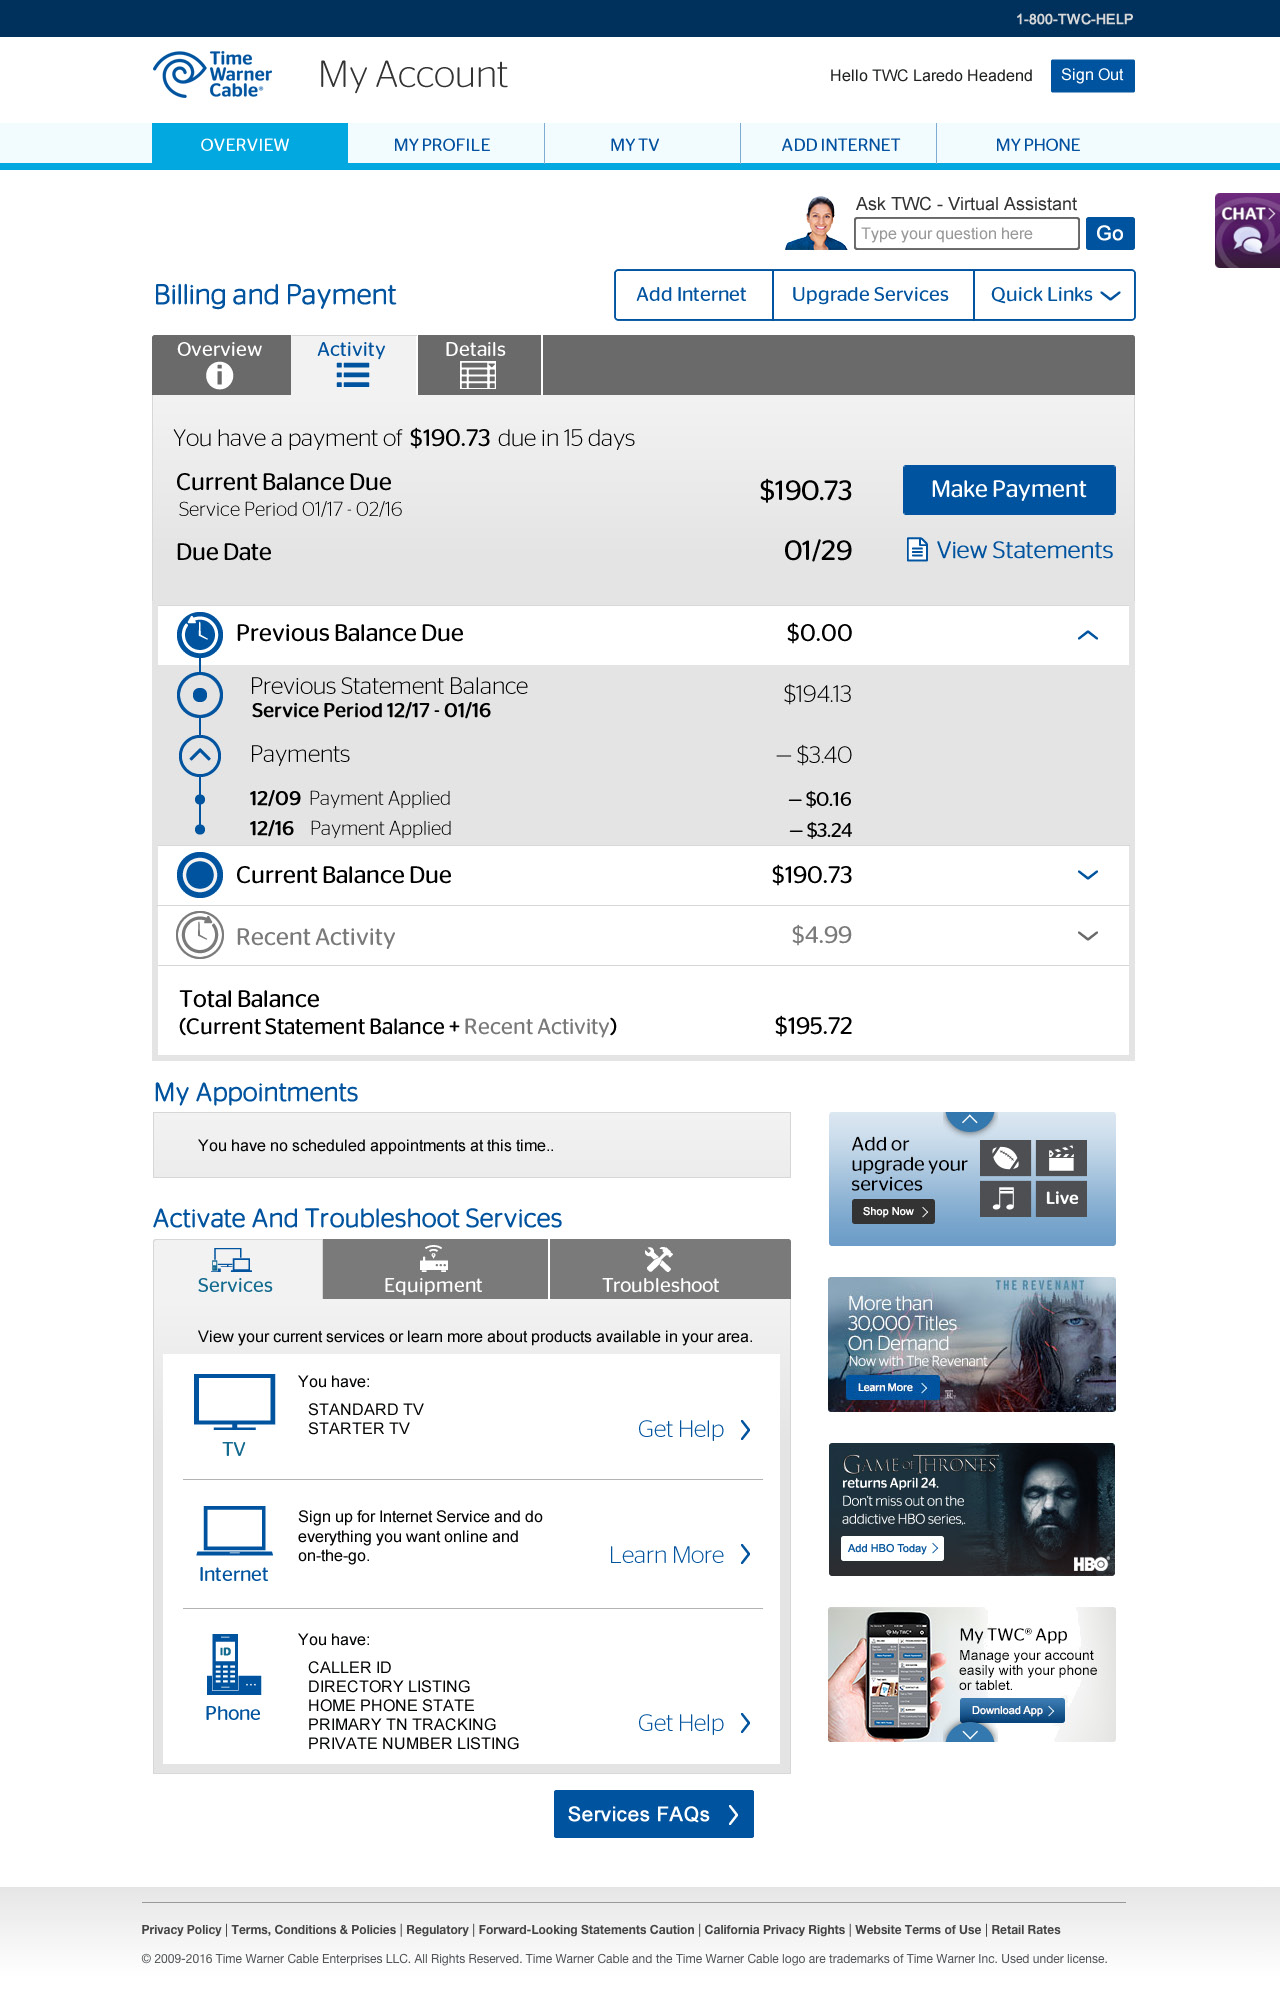Click the solid circle icon beside Current Balance Due
The image size is (1280, 1997).
200,875
